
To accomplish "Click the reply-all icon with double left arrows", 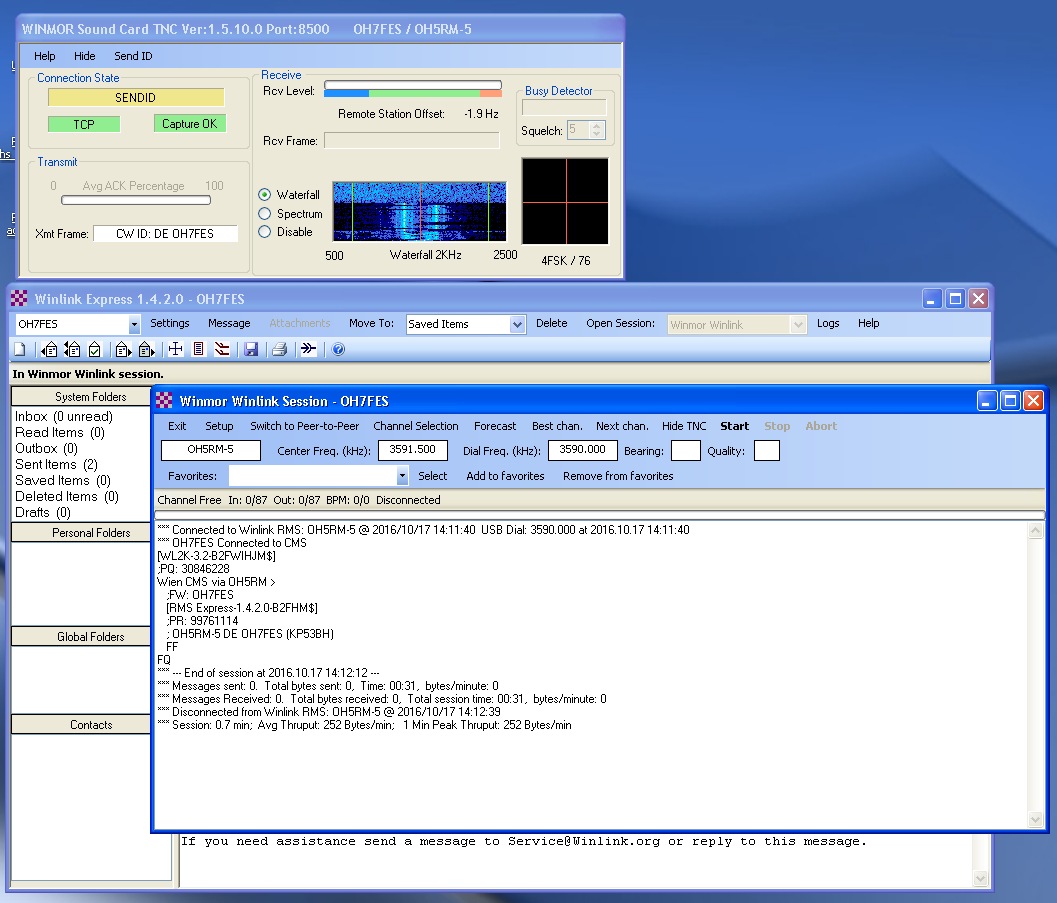I will 72,349.
